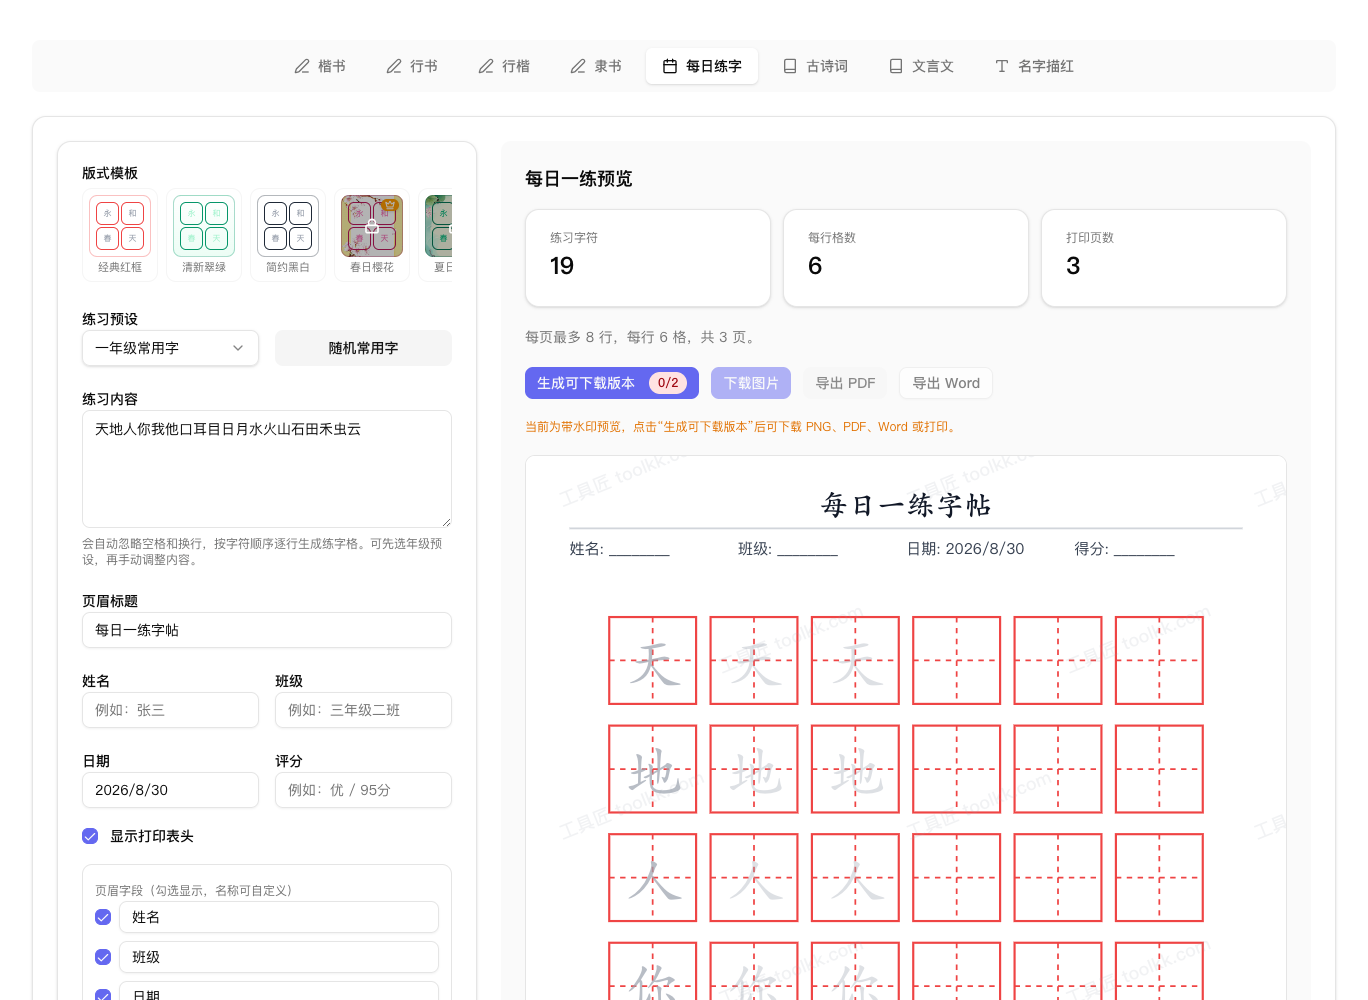Image resolution: width=1368 pixels, height=1000 pixels.
Task: Click the calendar icon on 每日练字 tab
Action: coord(670,66)
